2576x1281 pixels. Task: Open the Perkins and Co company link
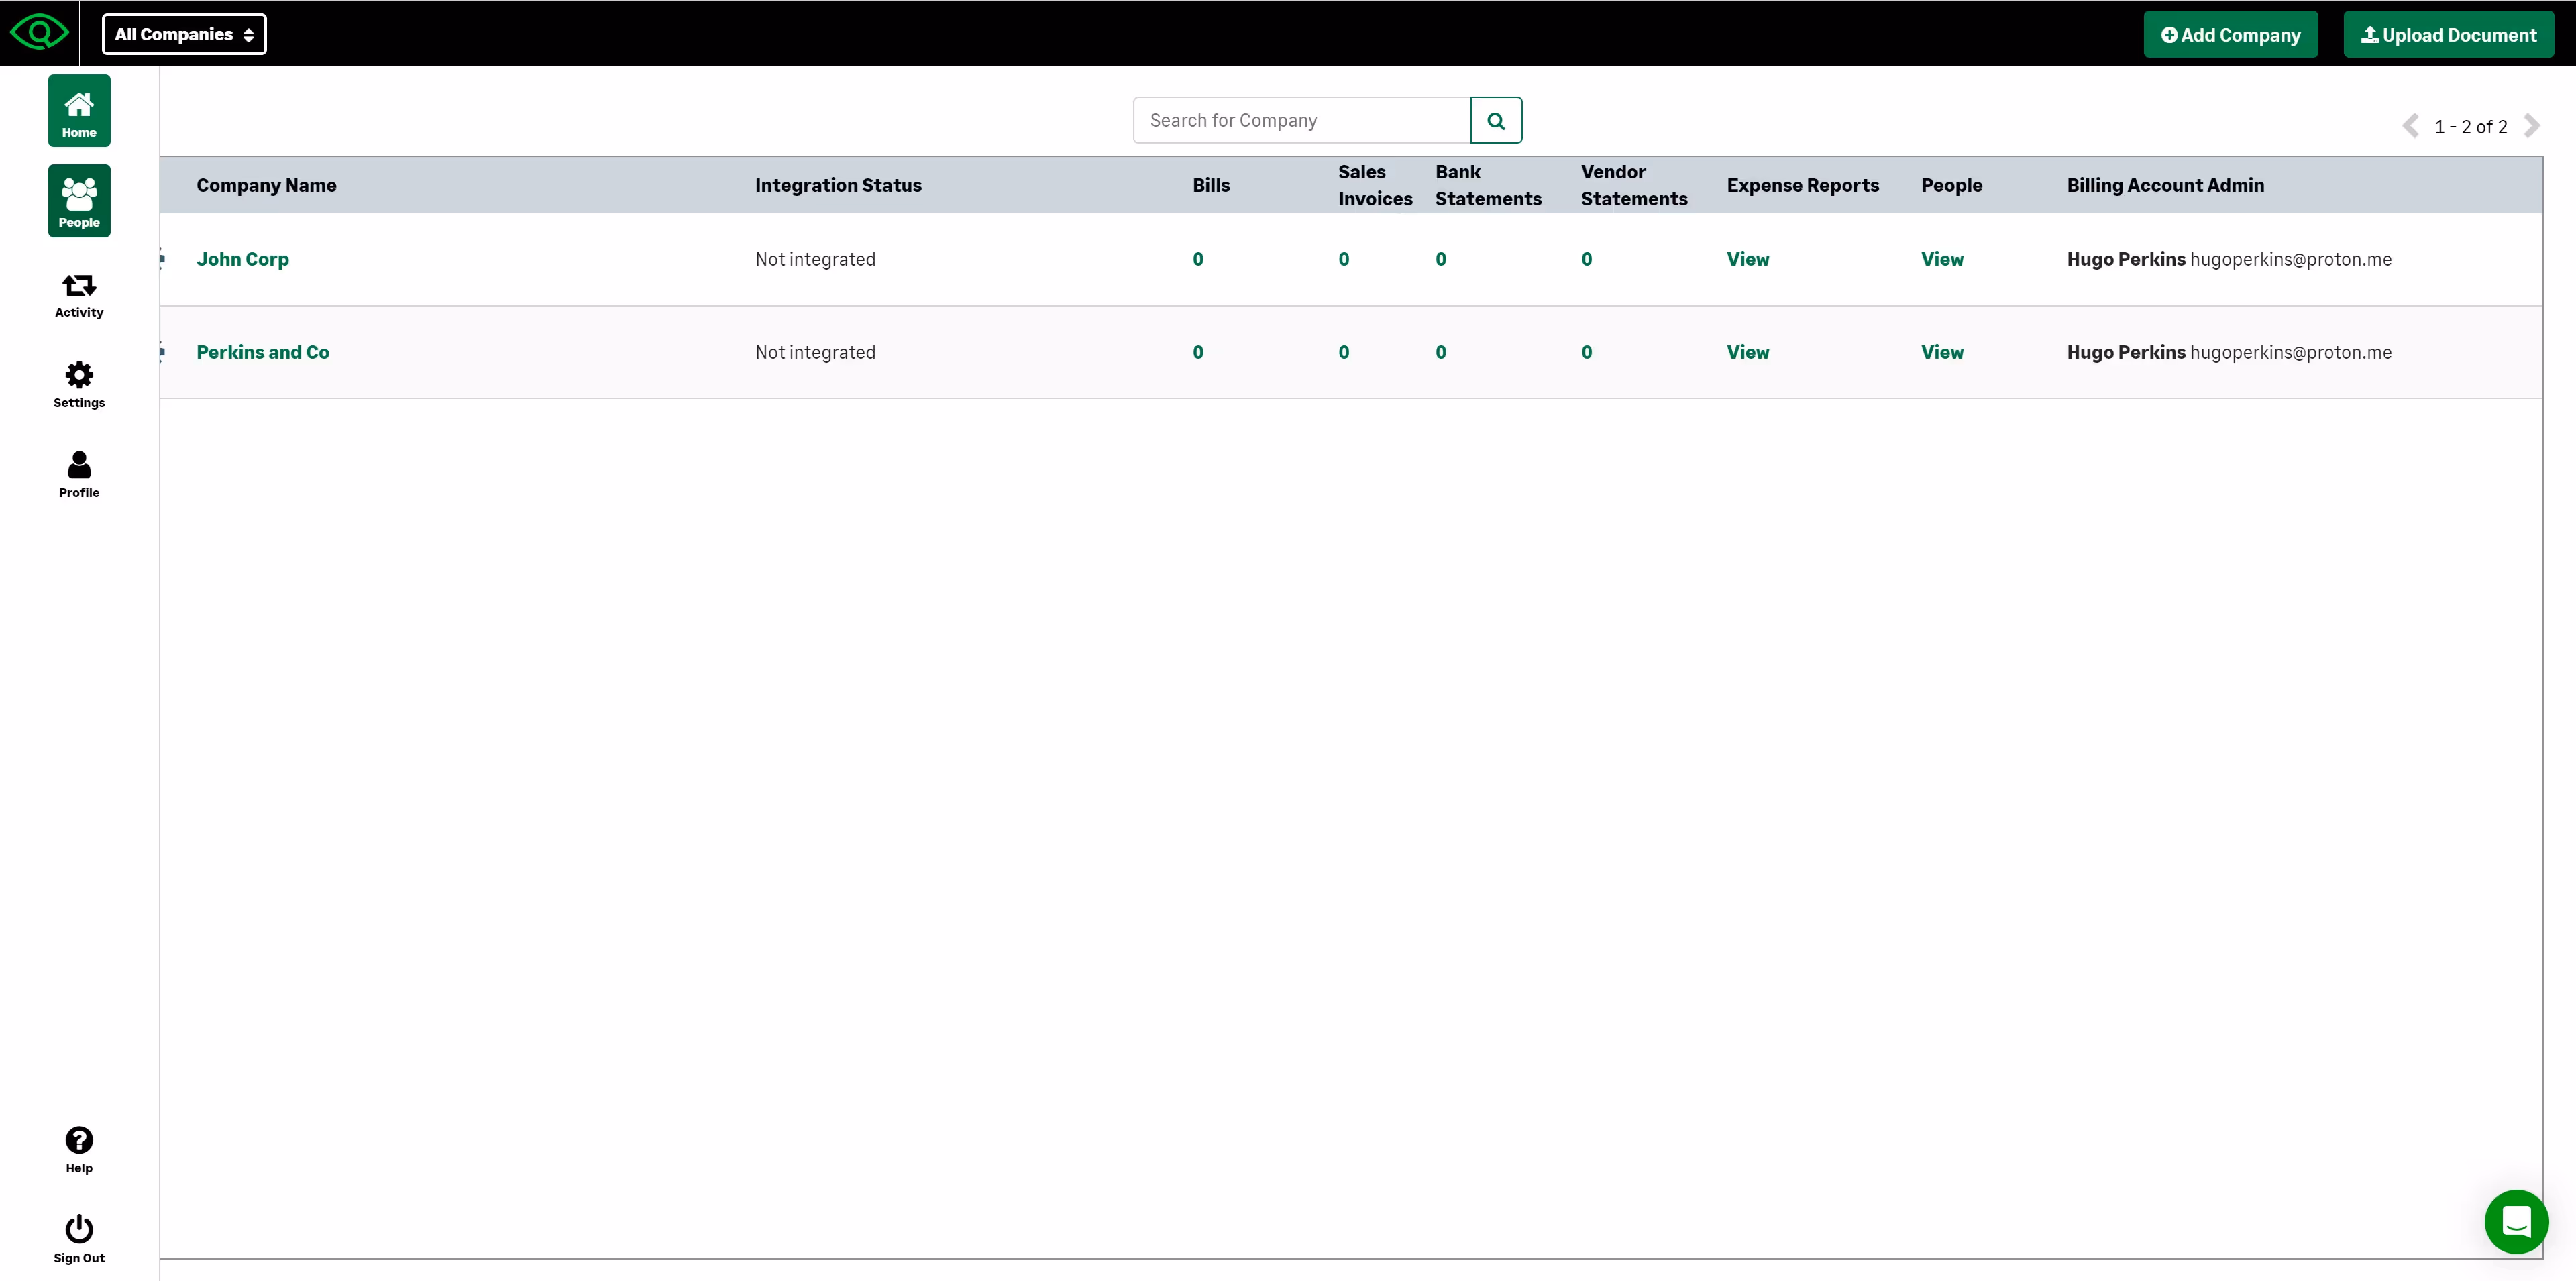[x=262, y=352]
